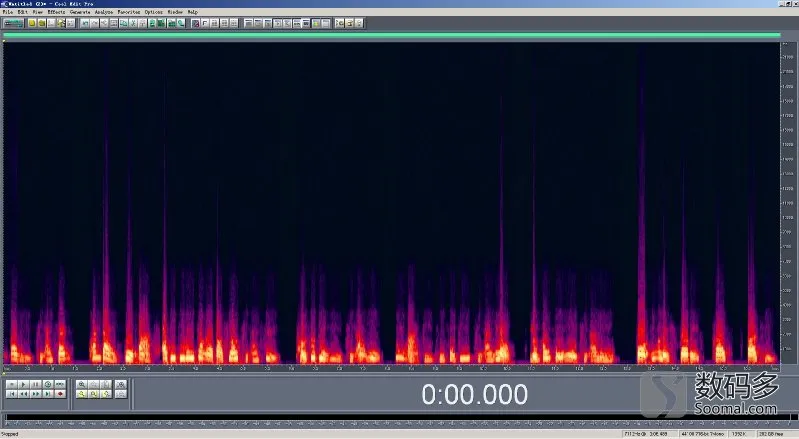
Task: Click the Play Looped circular button
Action: click(x=48, y=385)
